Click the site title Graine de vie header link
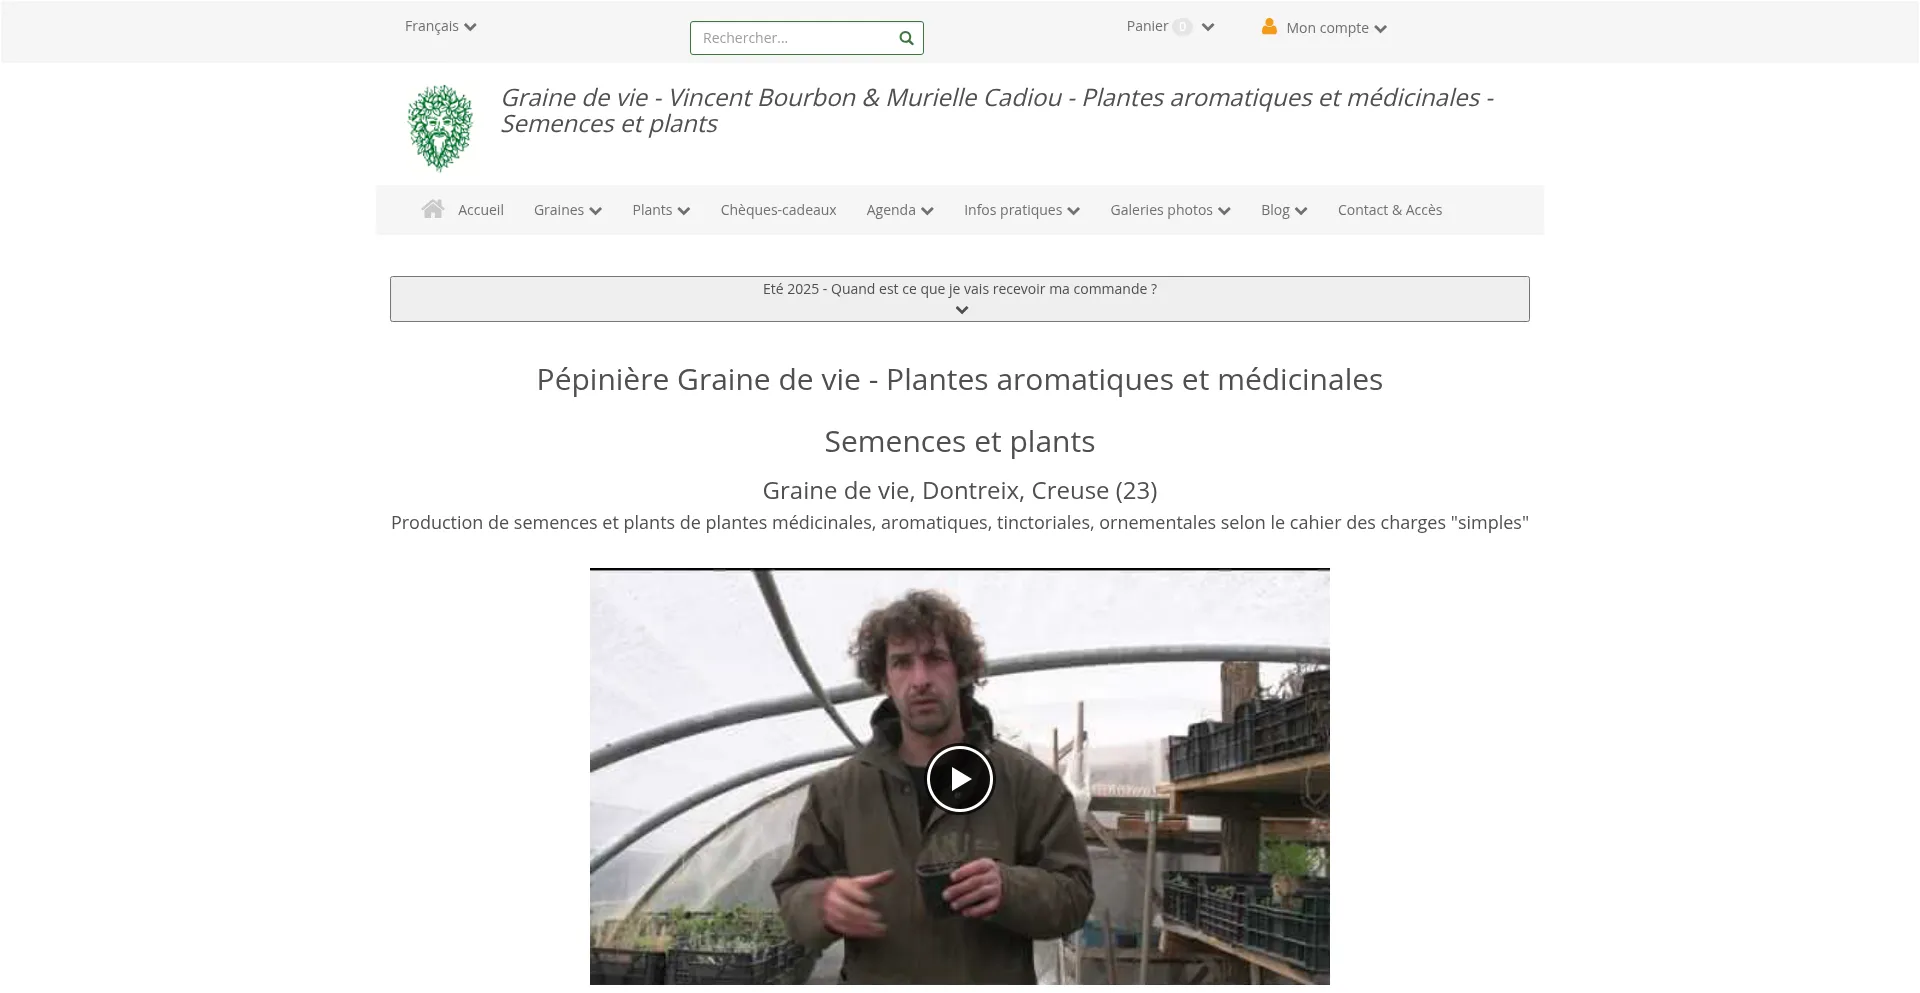 [x=997, y=111]
